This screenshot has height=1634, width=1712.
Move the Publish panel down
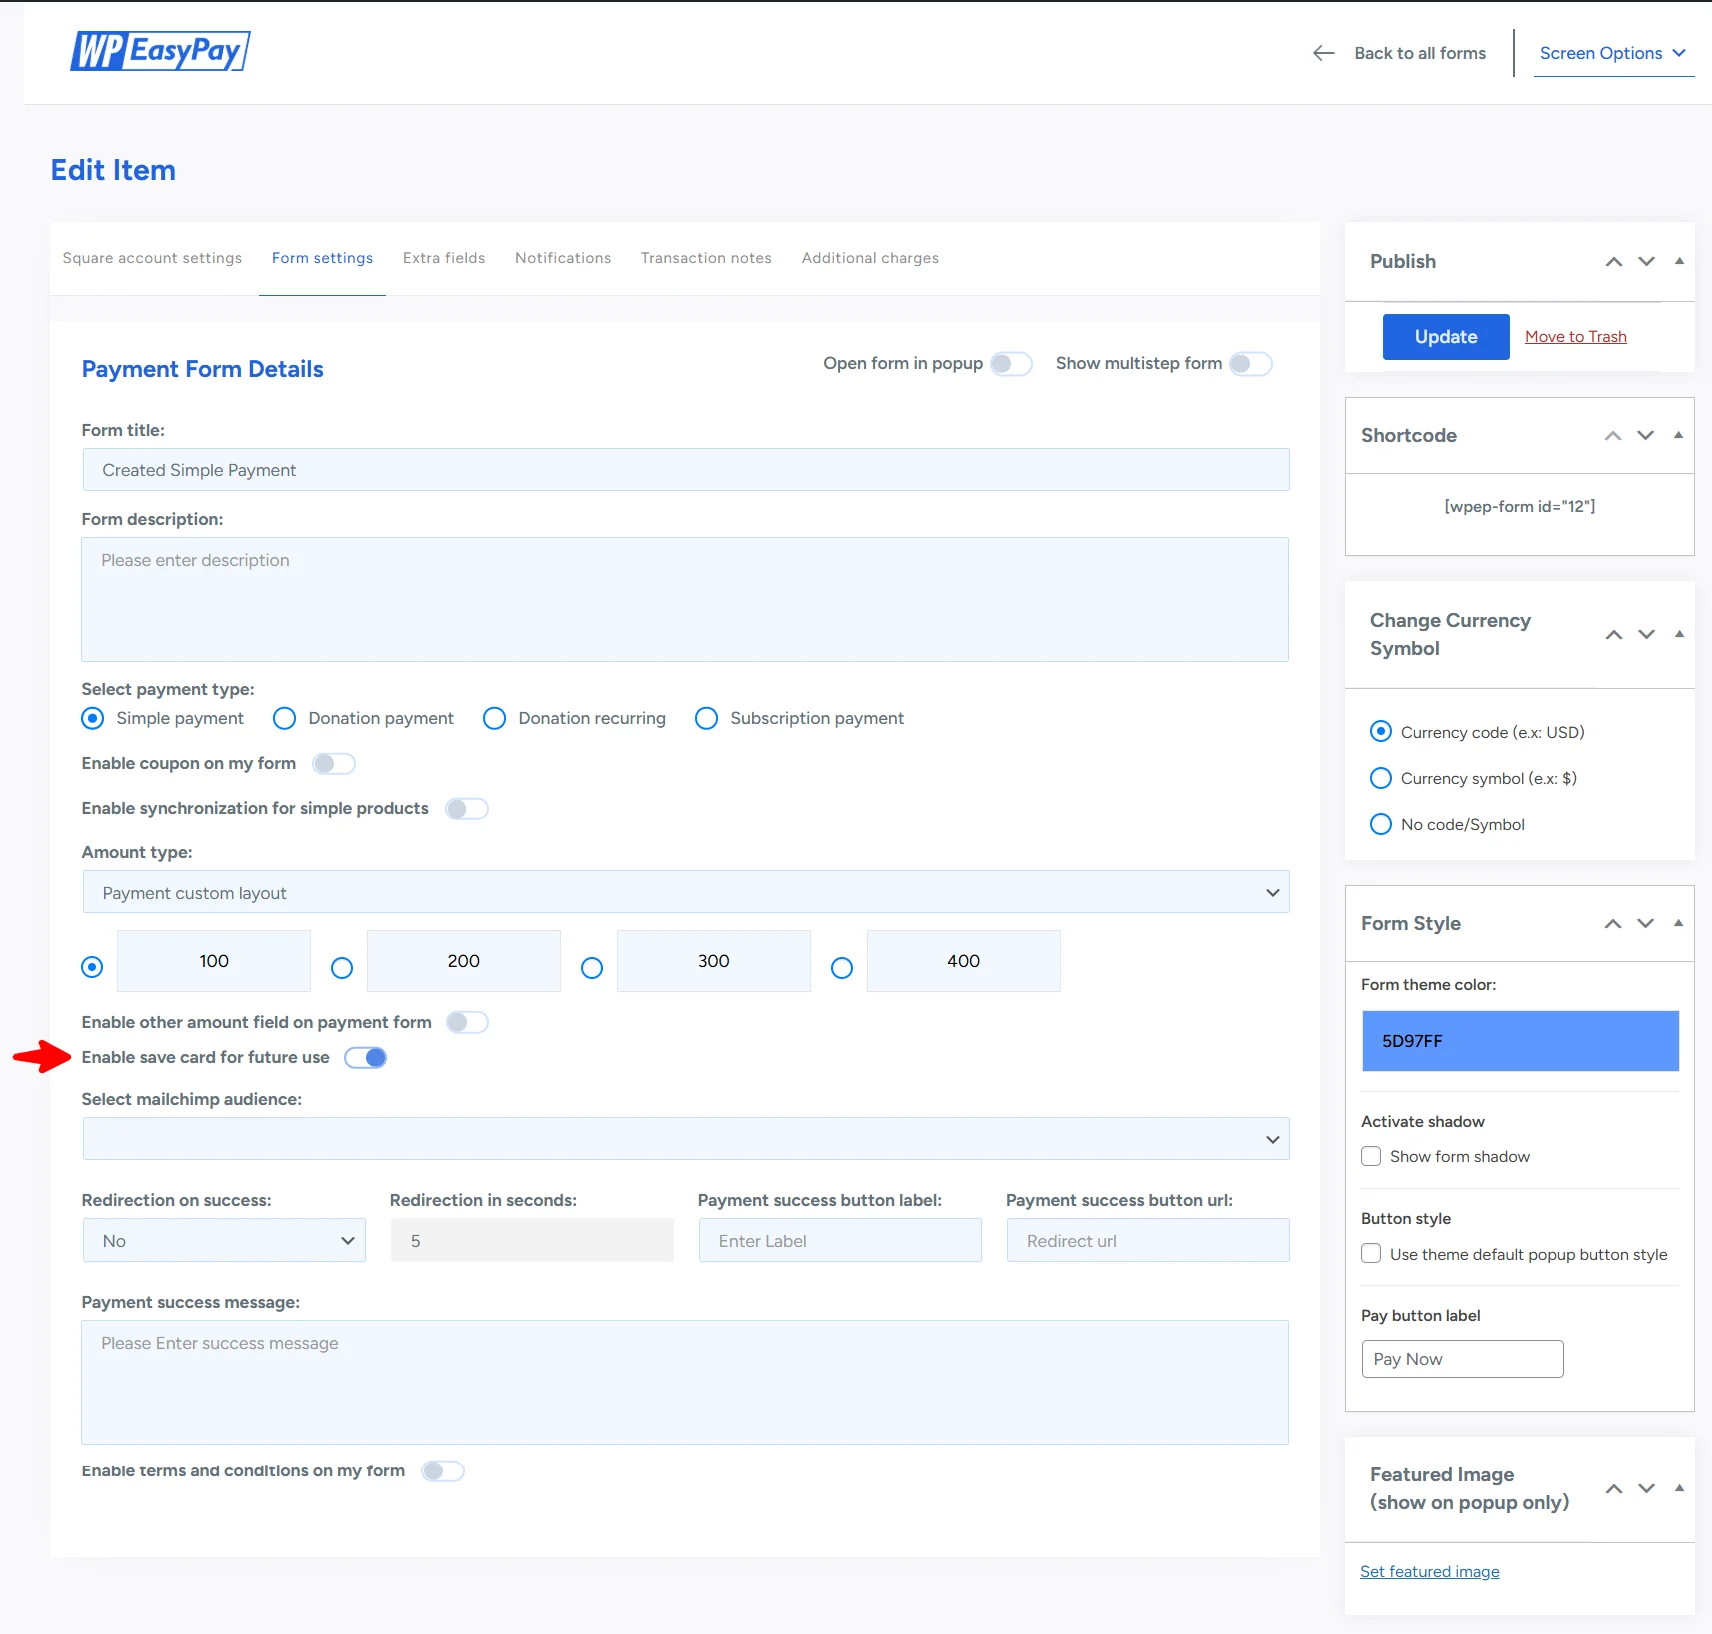click(1646, 261)
